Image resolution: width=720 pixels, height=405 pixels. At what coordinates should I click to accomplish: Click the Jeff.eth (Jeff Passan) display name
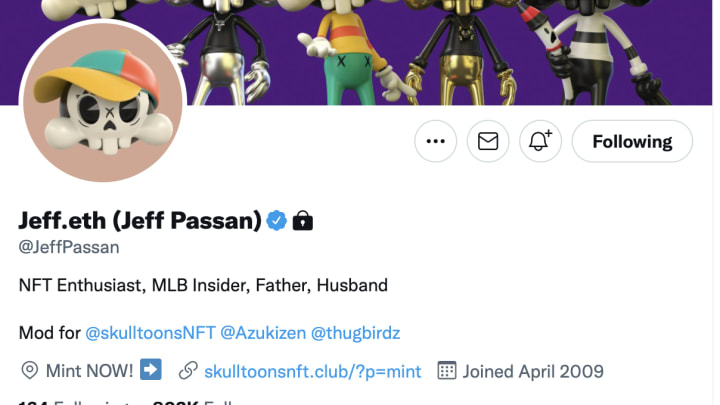tap(140, 220)
